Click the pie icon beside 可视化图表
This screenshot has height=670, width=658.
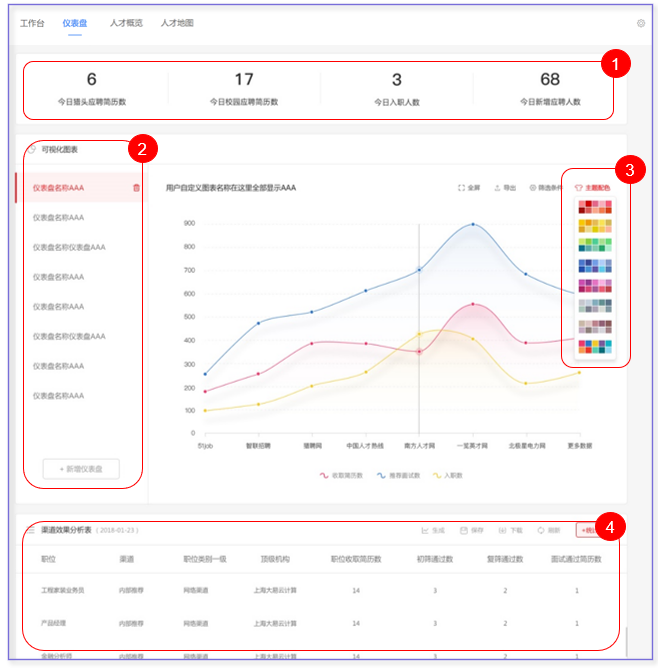pyautogui.click(x=32, y=150)
